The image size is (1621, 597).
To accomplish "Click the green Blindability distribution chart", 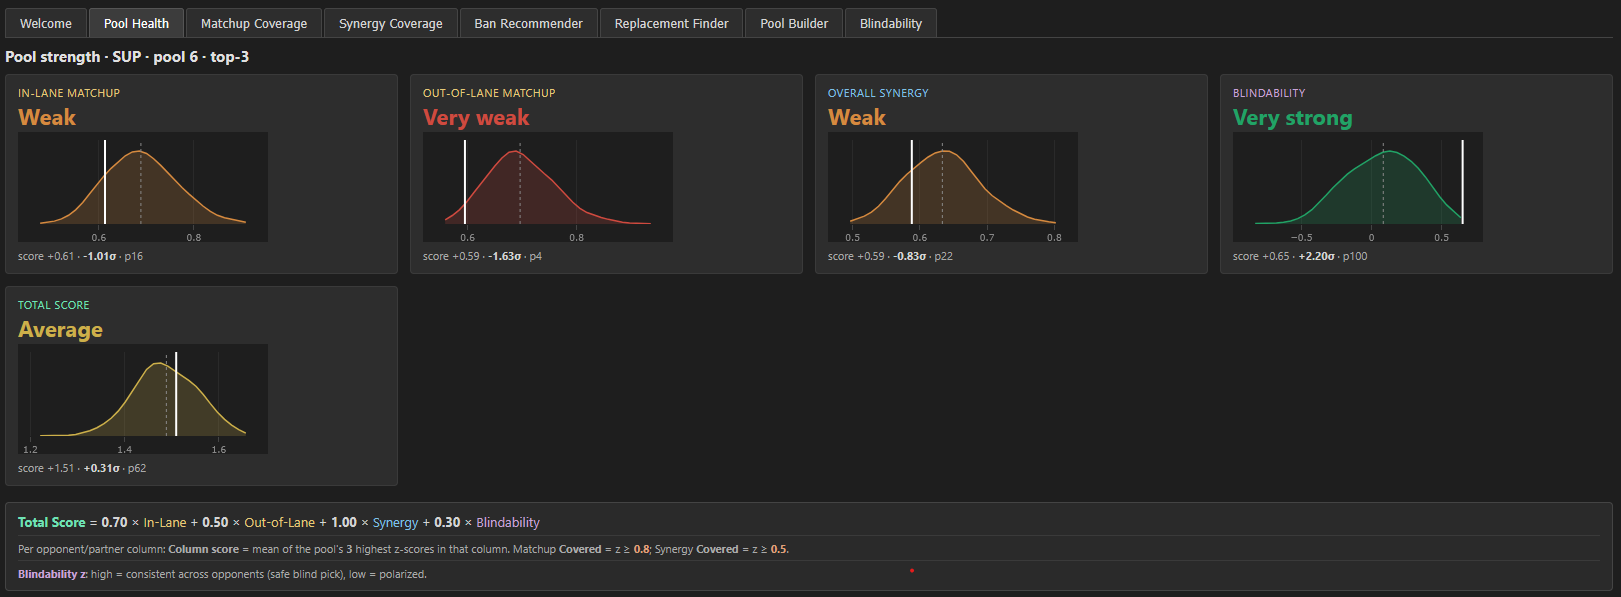I will tap(1358, 187).
